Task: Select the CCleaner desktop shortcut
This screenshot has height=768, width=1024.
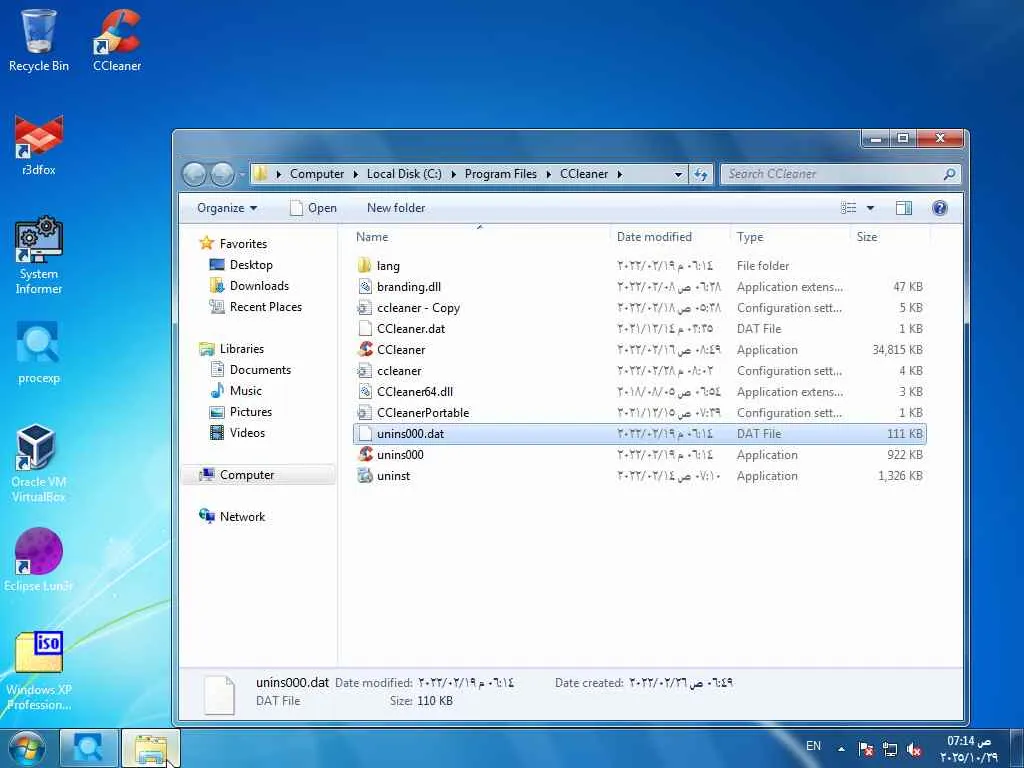Action: [x=117, y=40]
